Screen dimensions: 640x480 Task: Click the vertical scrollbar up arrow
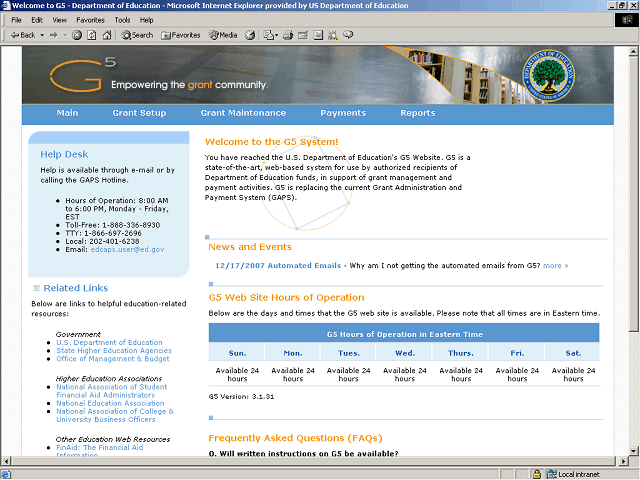coord(633,51)
